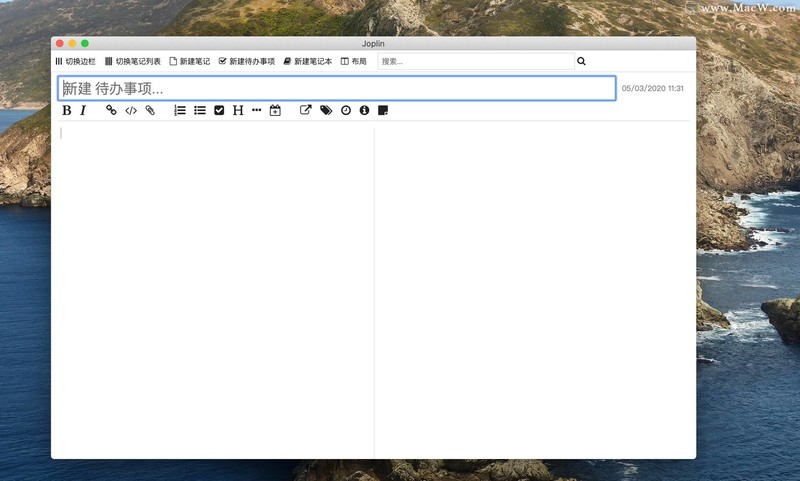800x481 pixels.
Task: Create new notebook (新建笔记本)
Action: (308, 61)
